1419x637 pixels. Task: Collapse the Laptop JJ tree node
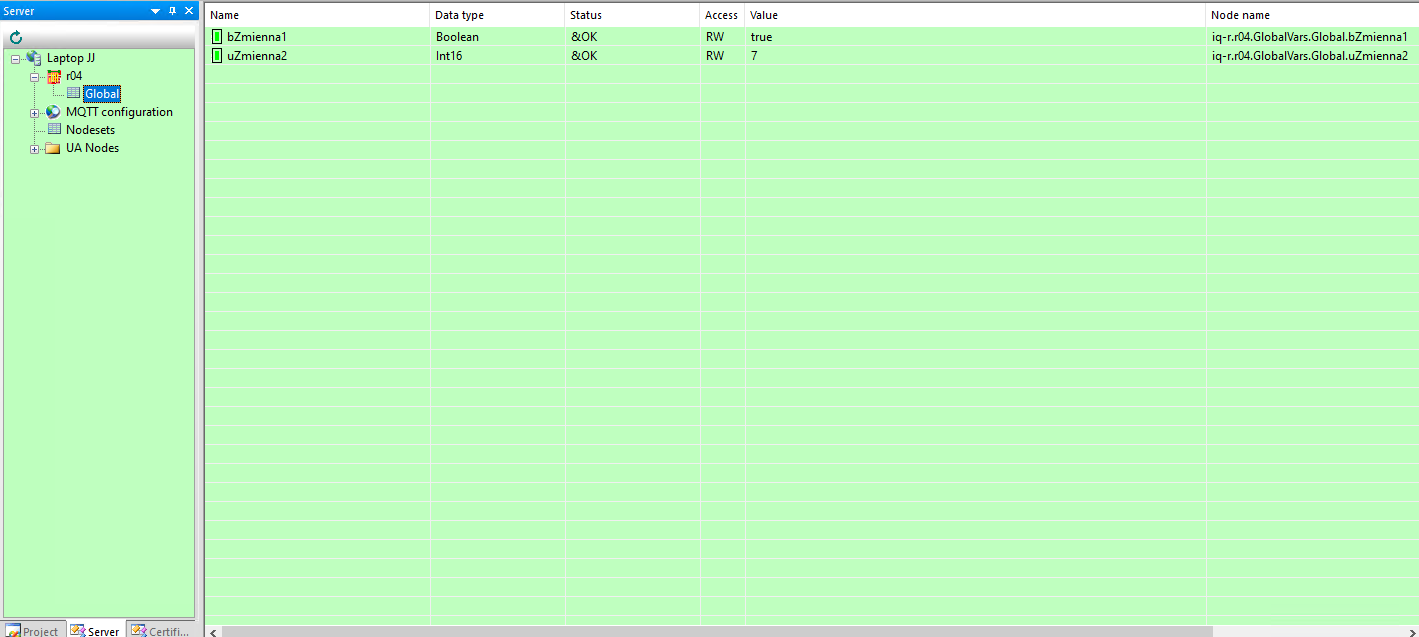click(16, 59)
